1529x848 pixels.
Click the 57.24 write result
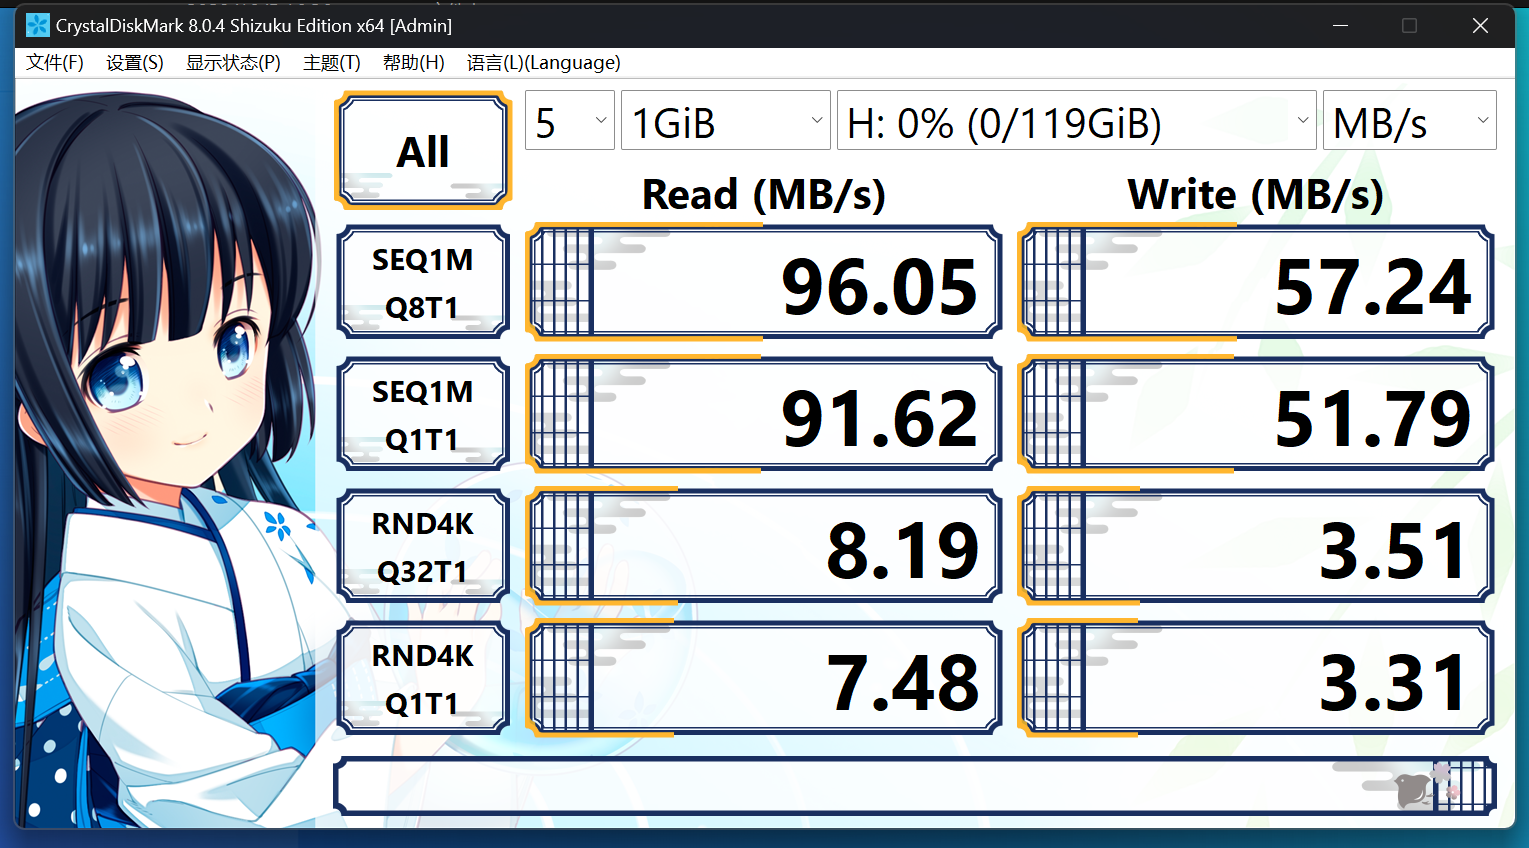pos(1256,283)
